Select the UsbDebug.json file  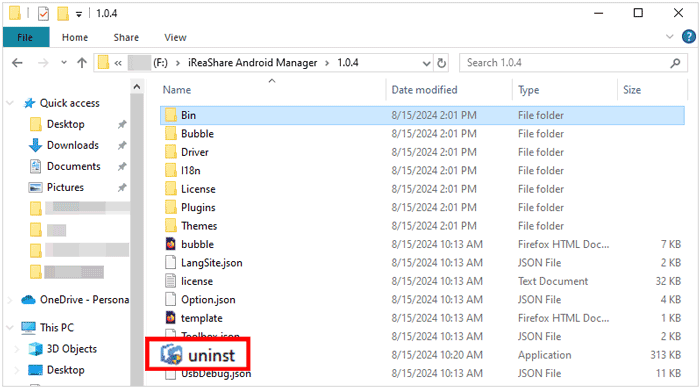click(x=216, y=374)
